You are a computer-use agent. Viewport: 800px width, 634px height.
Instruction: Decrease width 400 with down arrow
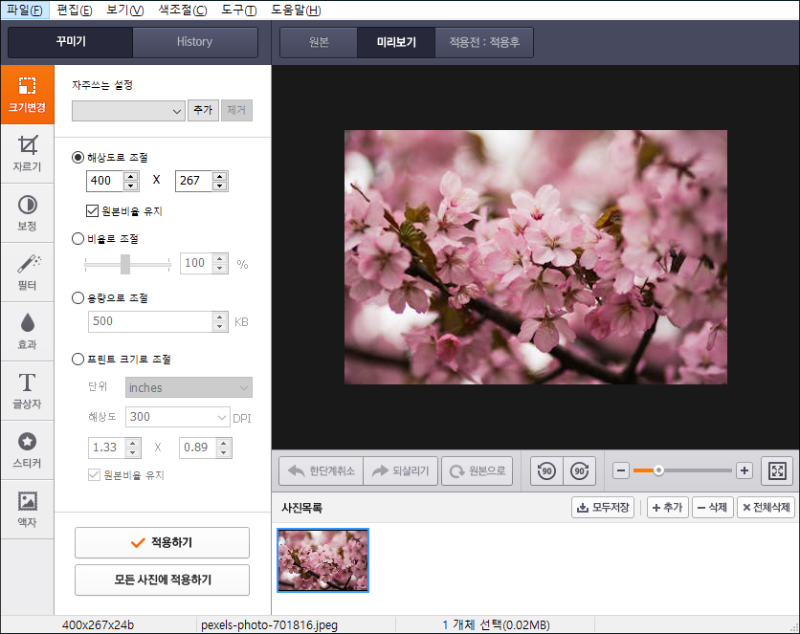131,186
